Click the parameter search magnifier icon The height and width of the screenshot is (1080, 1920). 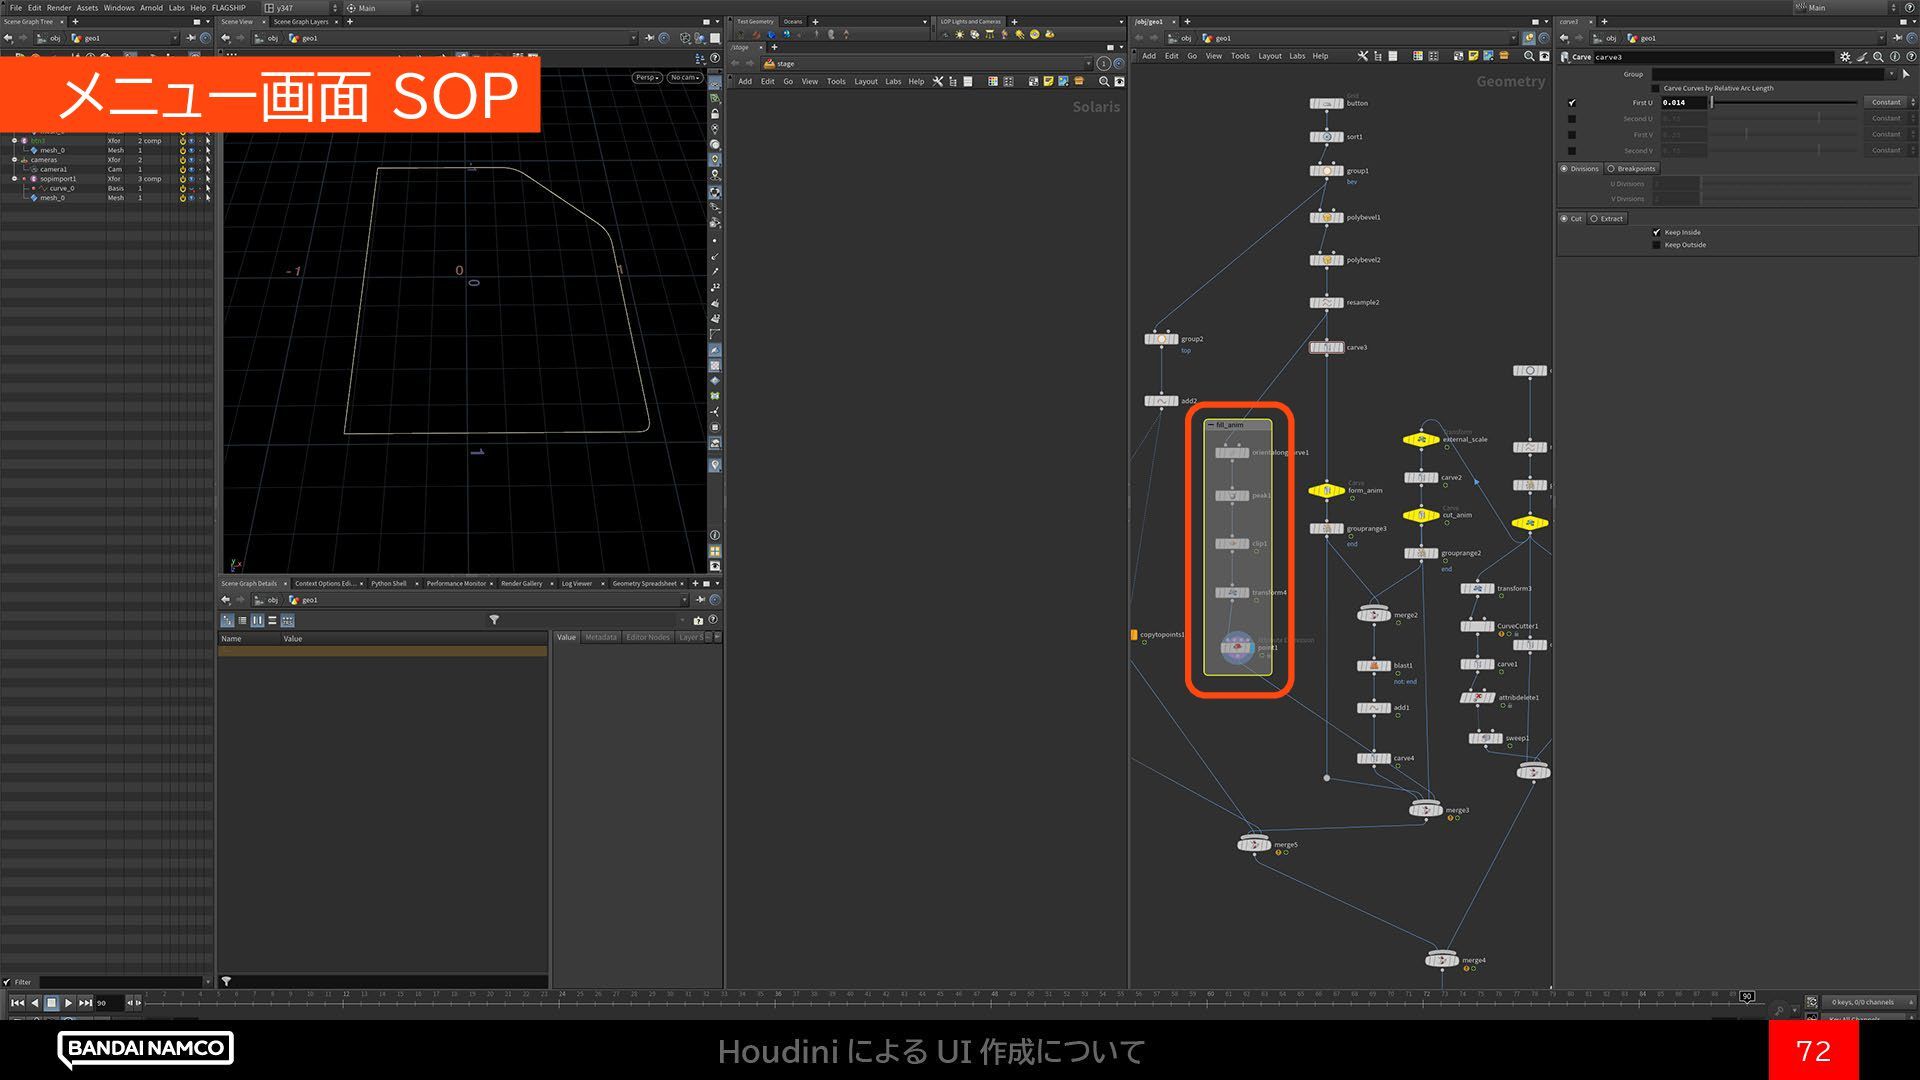tap(1878, 57)
